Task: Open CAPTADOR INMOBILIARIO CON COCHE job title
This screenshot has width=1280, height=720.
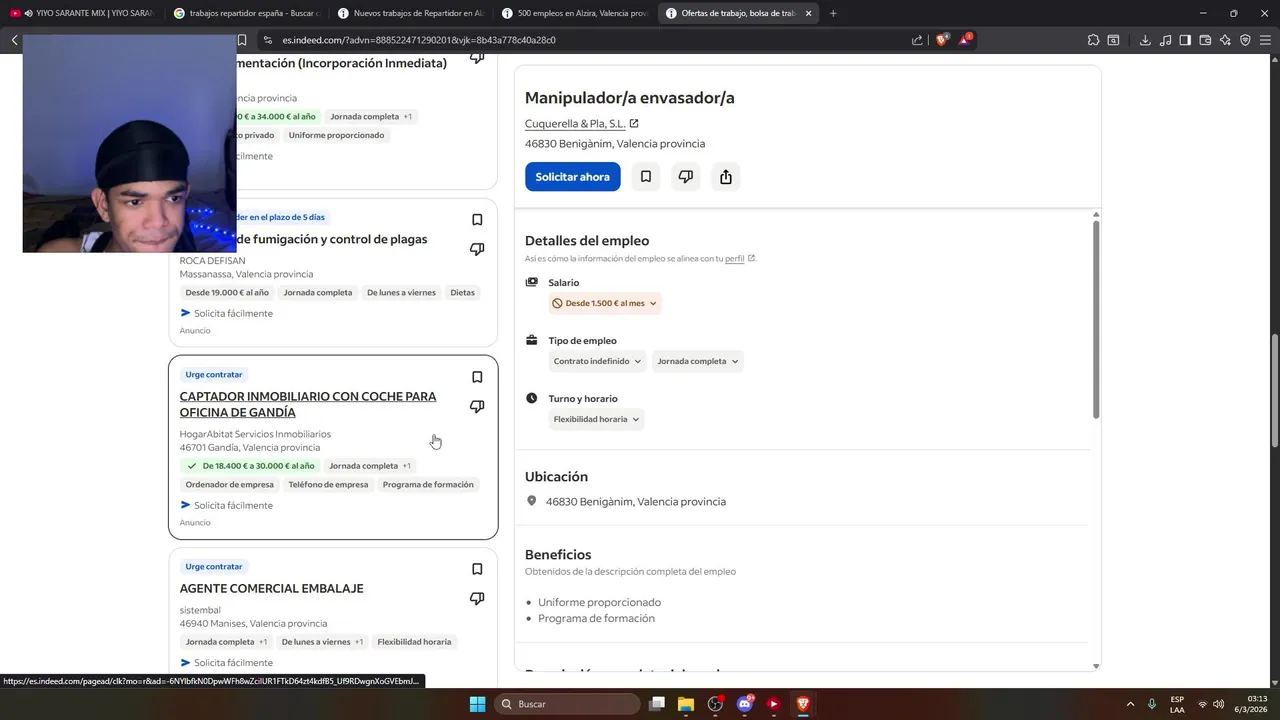Action: coord(308,404)
